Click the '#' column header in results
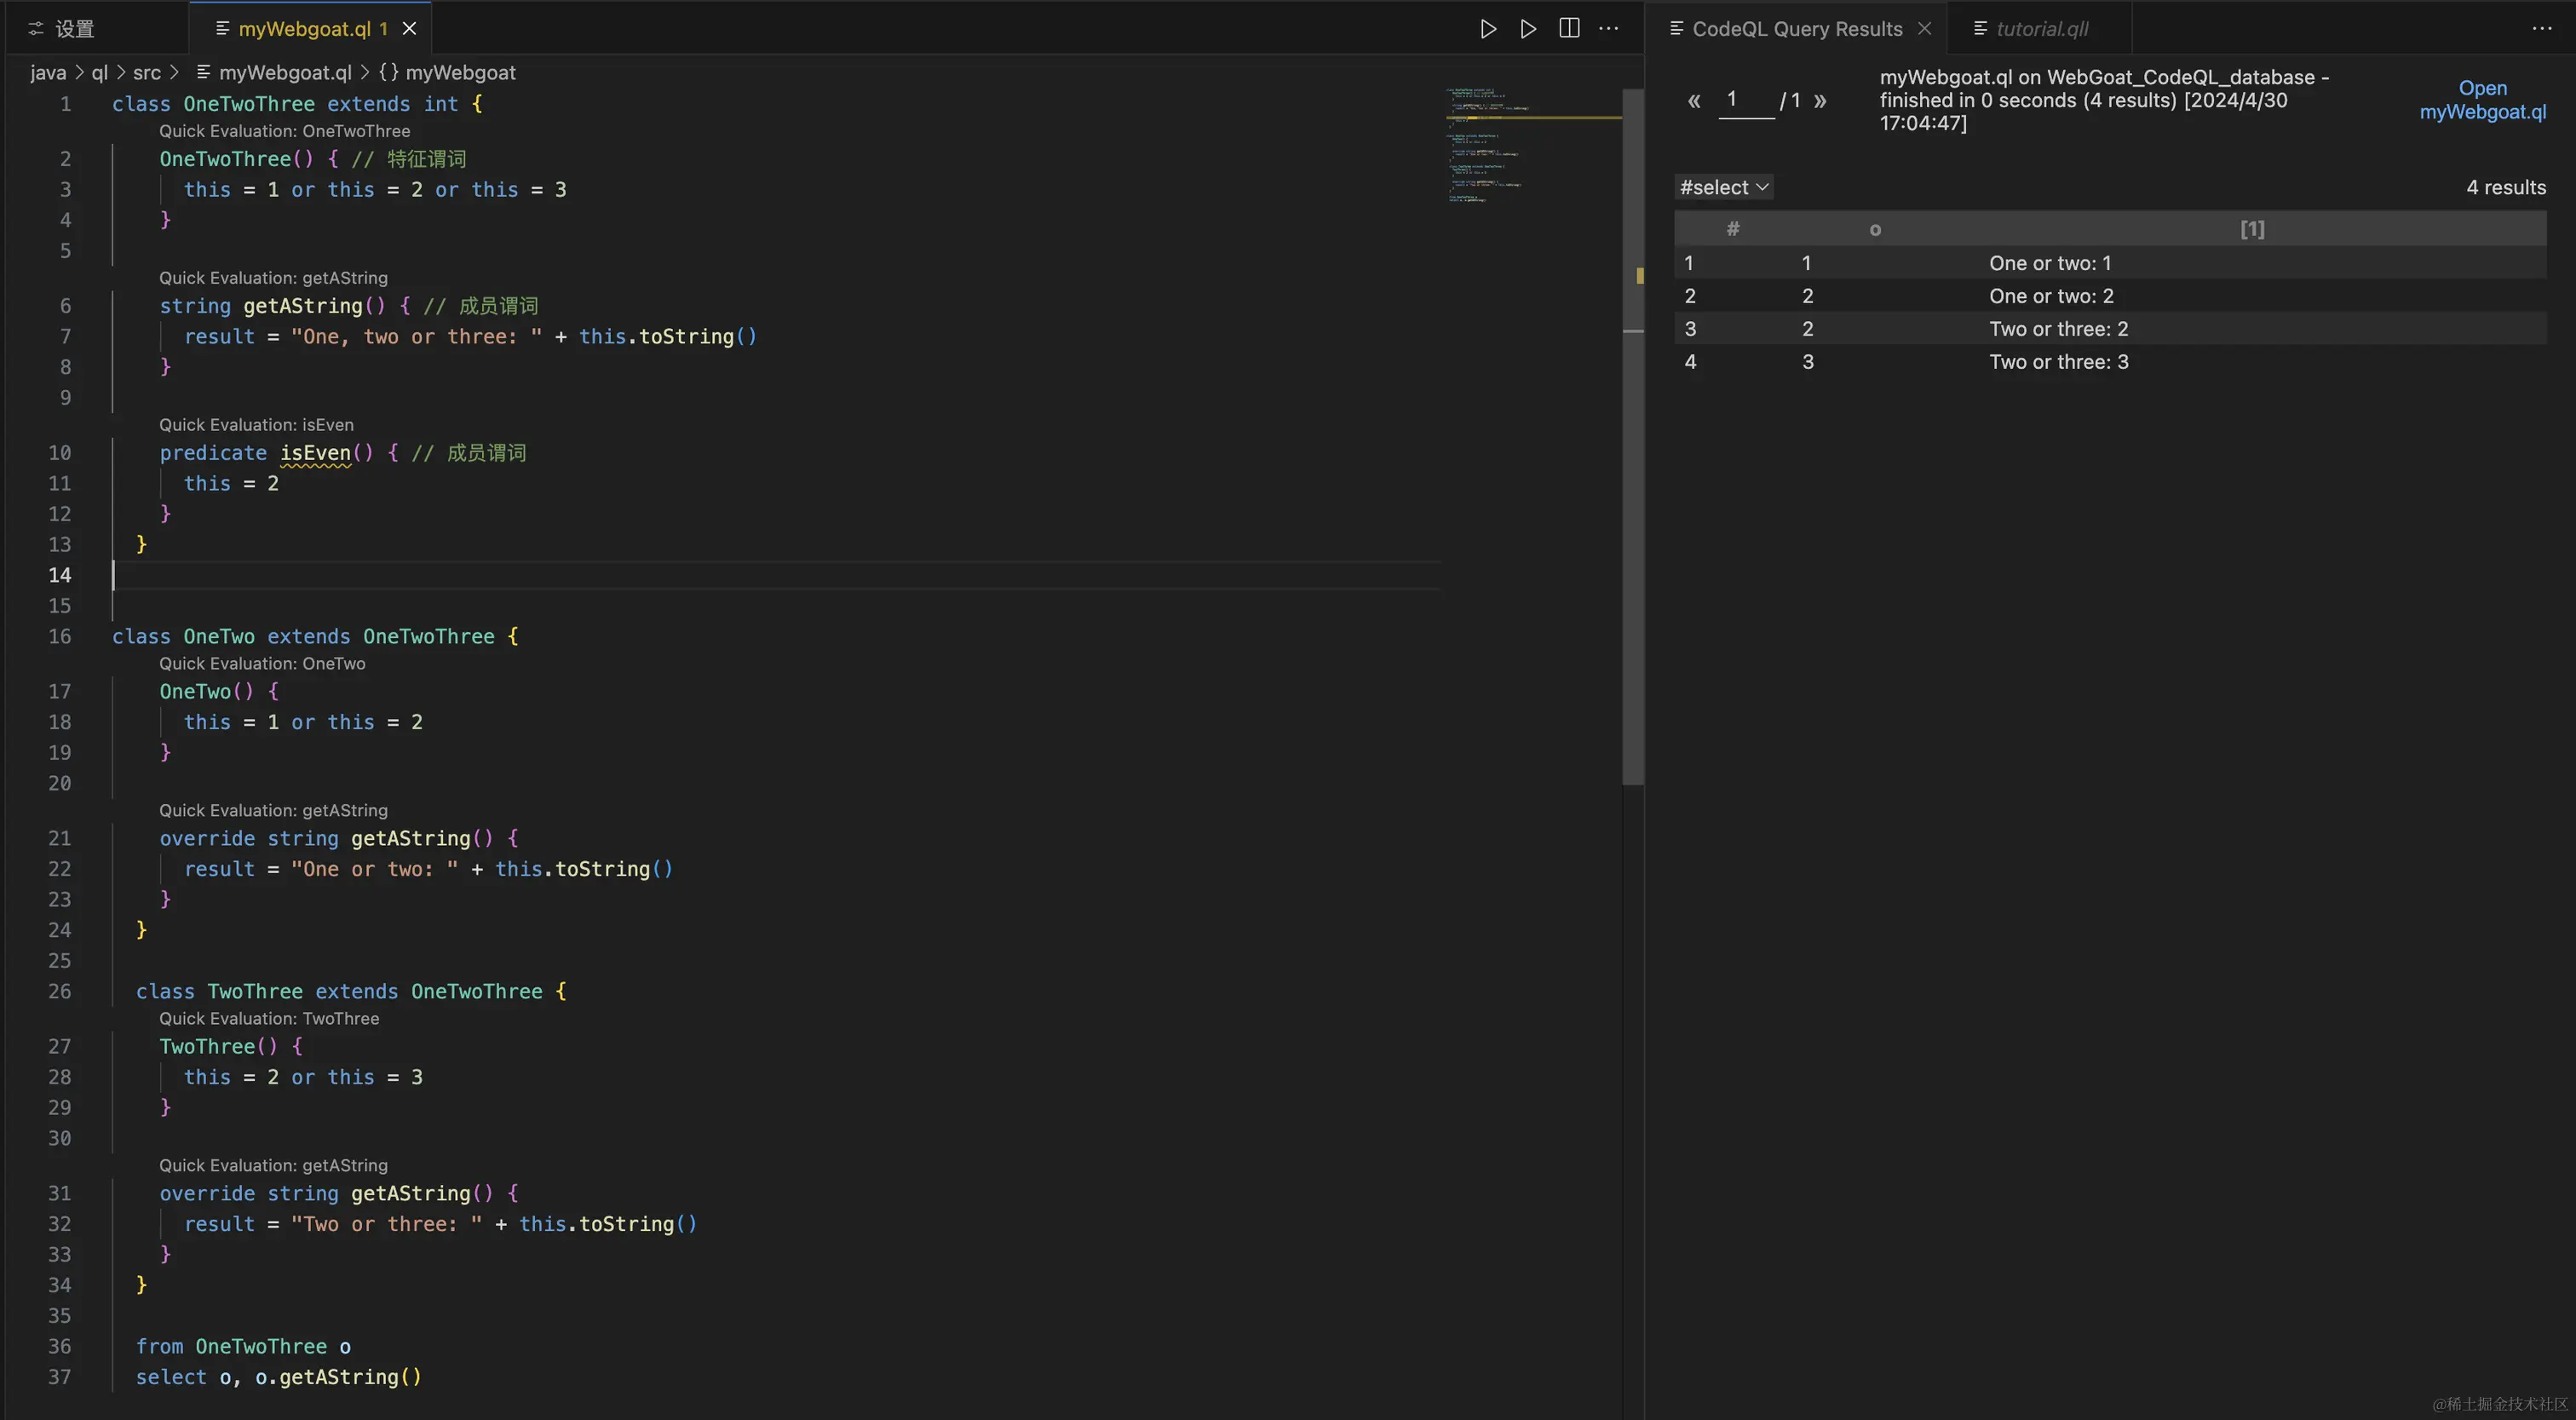Image resolution: width=2576 pixels, height=1420 pixels. pos(1733,229)
